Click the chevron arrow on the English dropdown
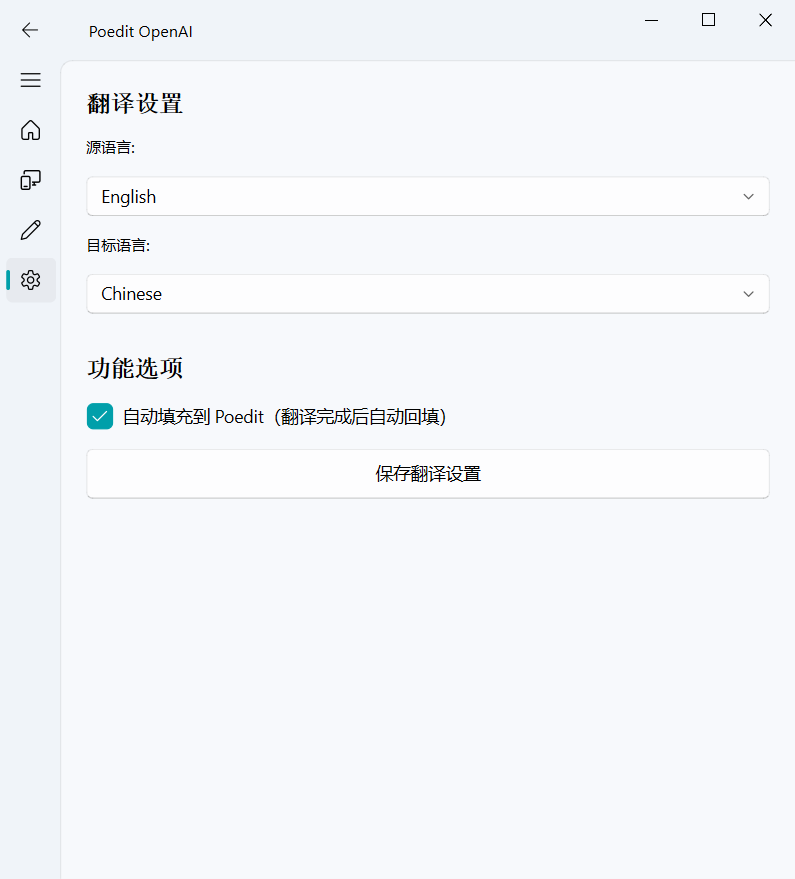The width and height of the screenshot is (795, 879). click(748, 197)
